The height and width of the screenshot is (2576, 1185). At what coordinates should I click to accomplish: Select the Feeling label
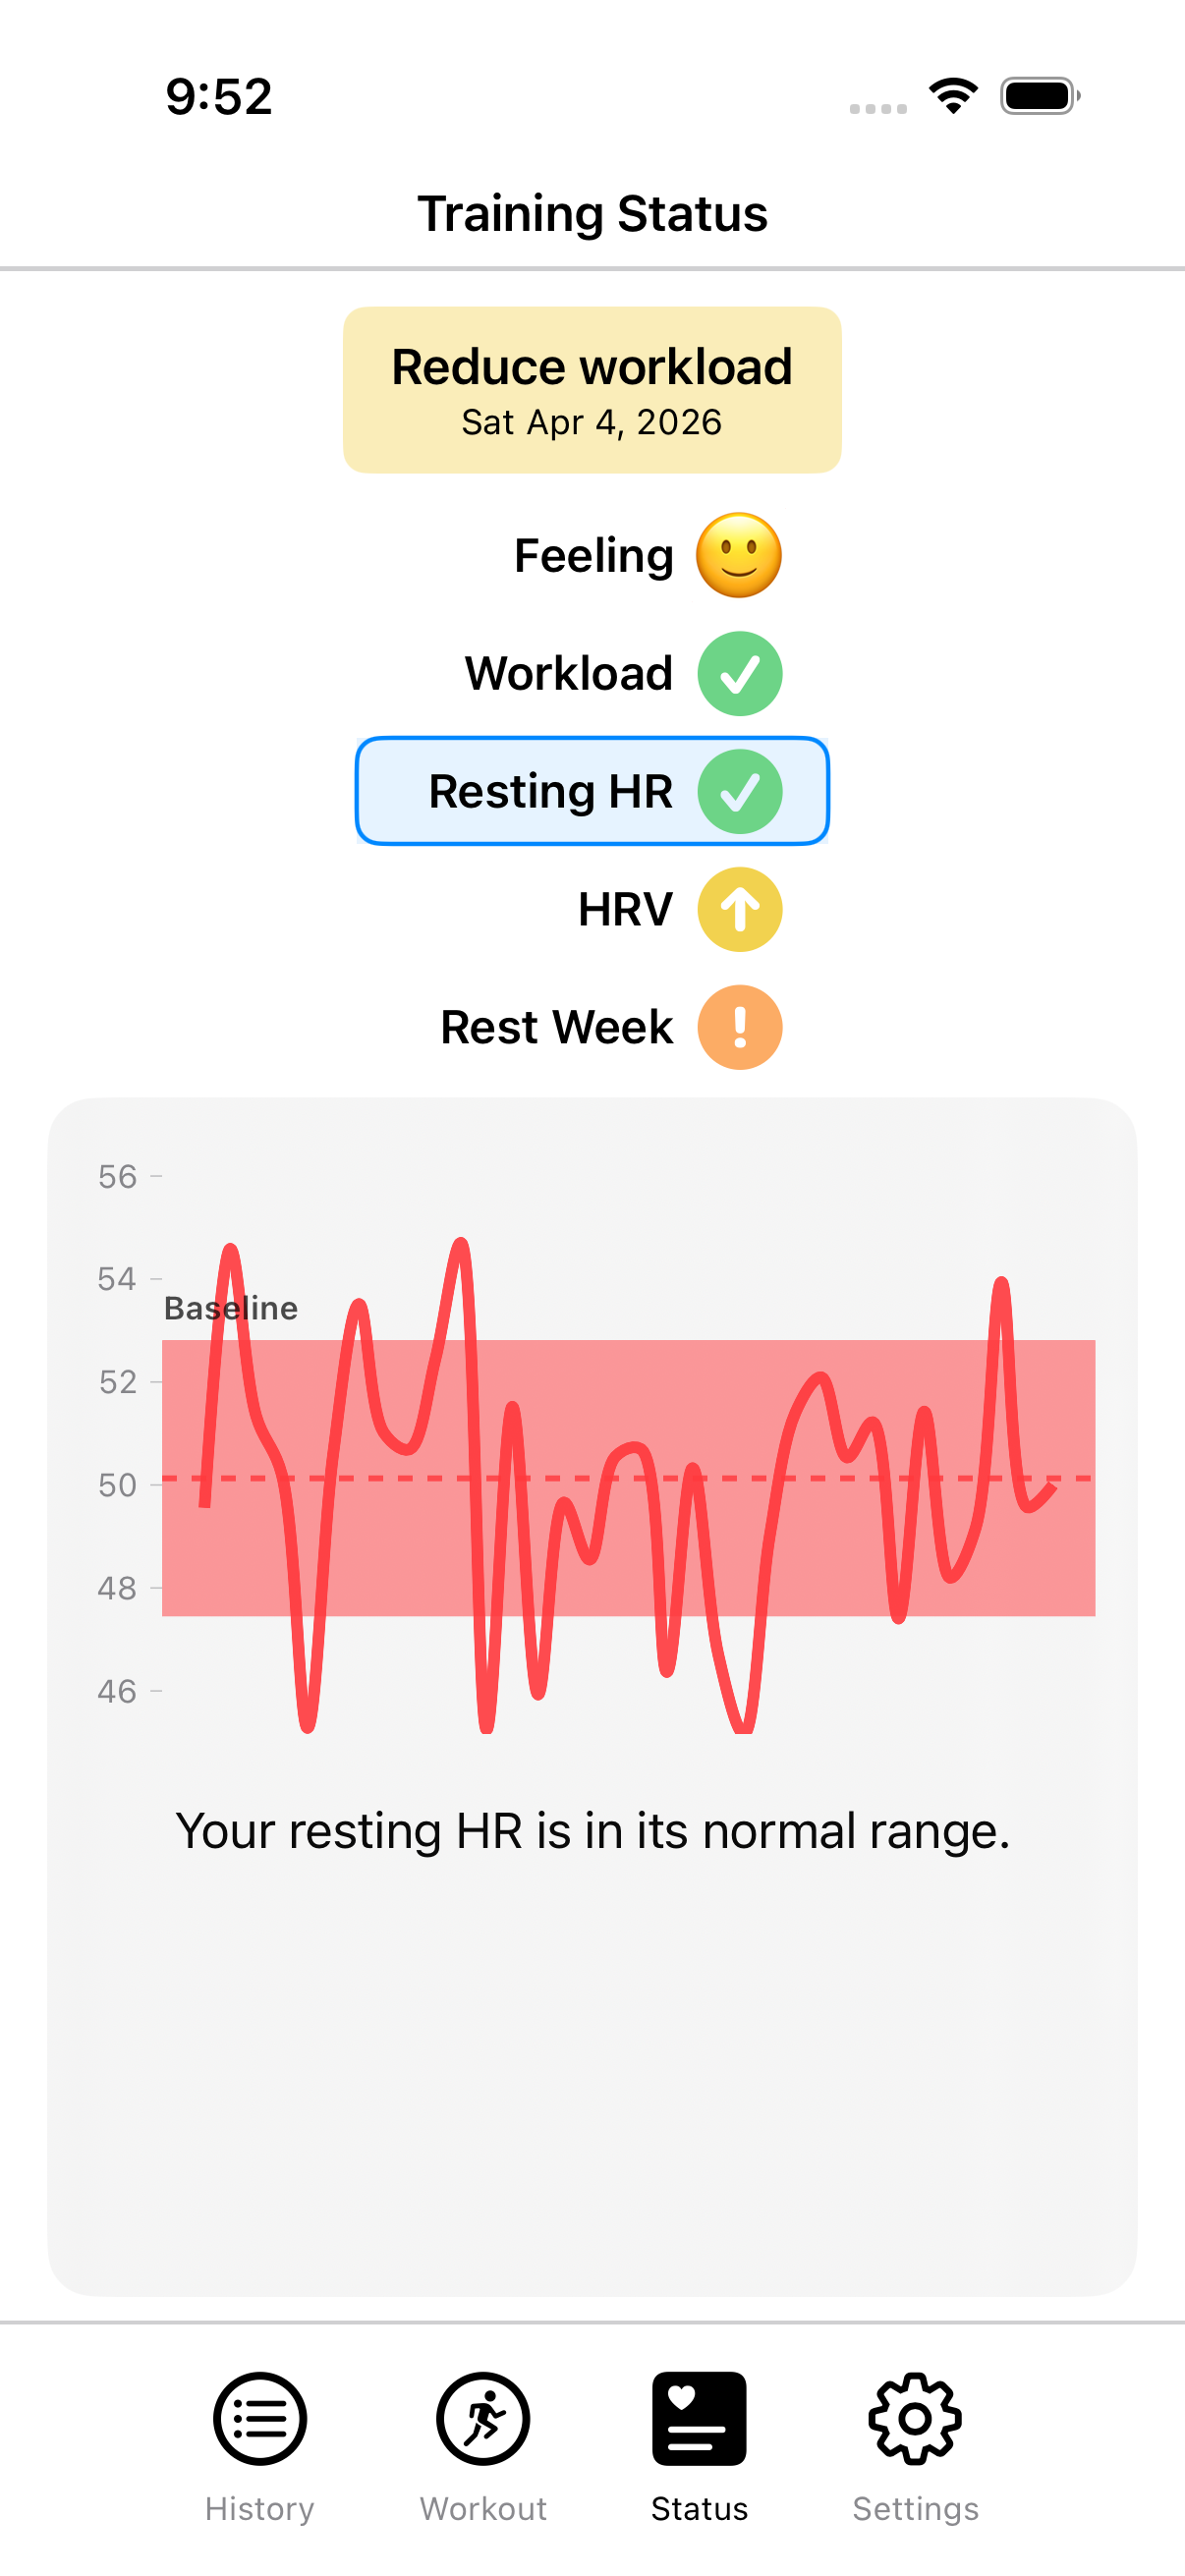click(594, 556)
